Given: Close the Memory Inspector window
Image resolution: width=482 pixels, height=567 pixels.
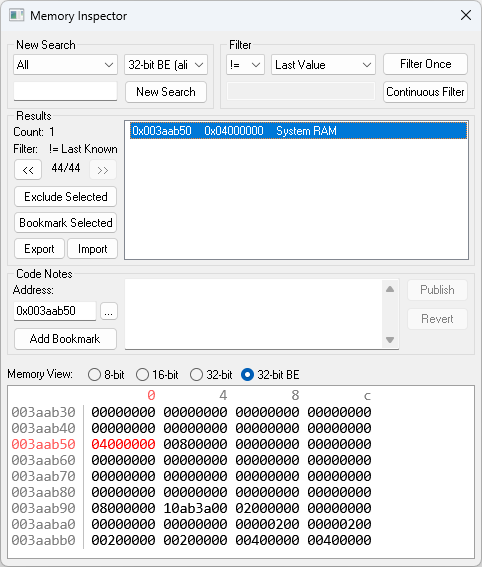Looking at the screenshot, I should click(x=466, y=15).
